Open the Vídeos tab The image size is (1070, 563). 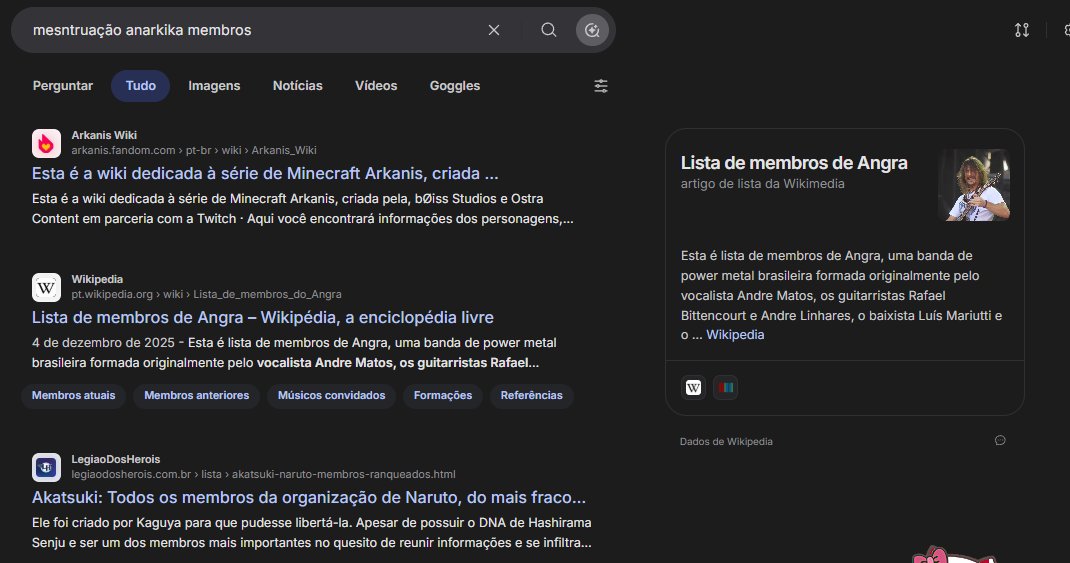click(x=376, y=86)
